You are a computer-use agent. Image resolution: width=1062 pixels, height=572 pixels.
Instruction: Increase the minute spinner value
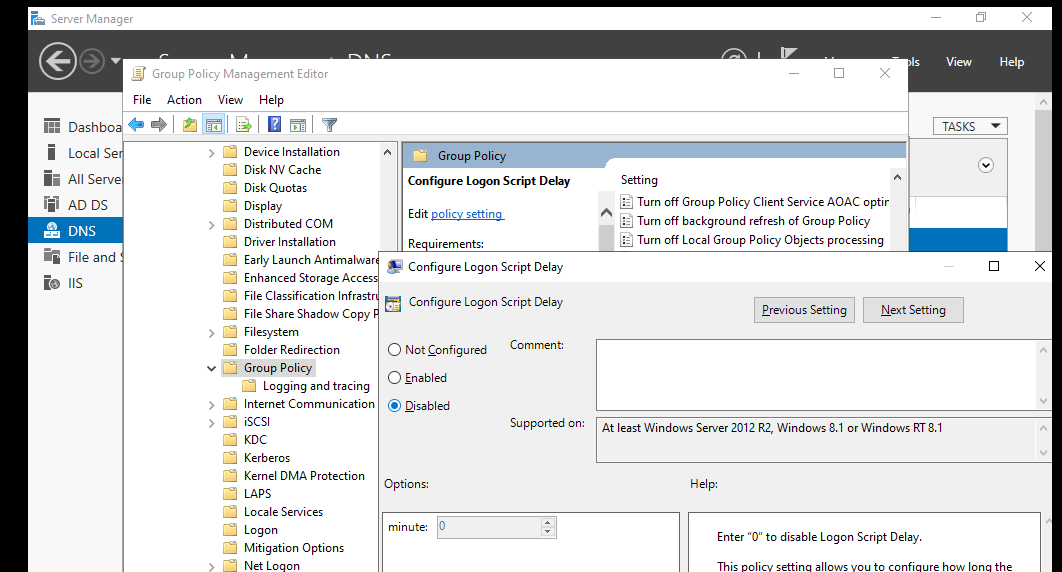tap(547, 523)
